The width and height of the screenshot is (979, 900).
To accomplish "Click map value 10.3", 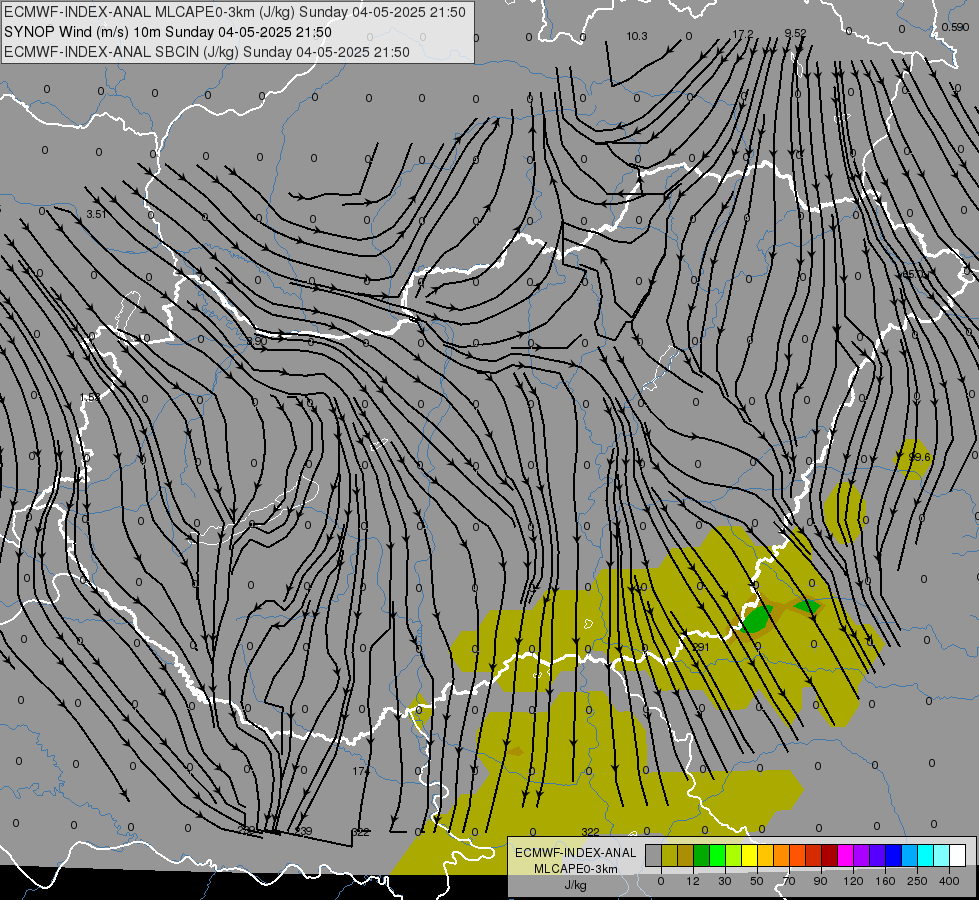I will 637,36.
